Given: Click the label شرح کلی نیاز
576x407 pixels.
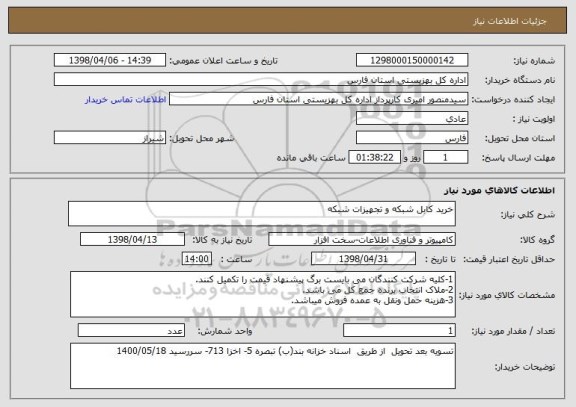Looking at the screenshot, I should (x=528, y=215).
